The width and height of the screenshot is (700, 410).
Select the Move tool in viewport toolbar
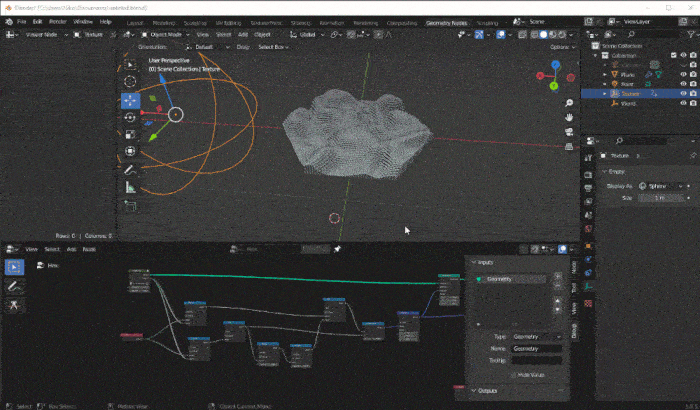coord(131,100)
